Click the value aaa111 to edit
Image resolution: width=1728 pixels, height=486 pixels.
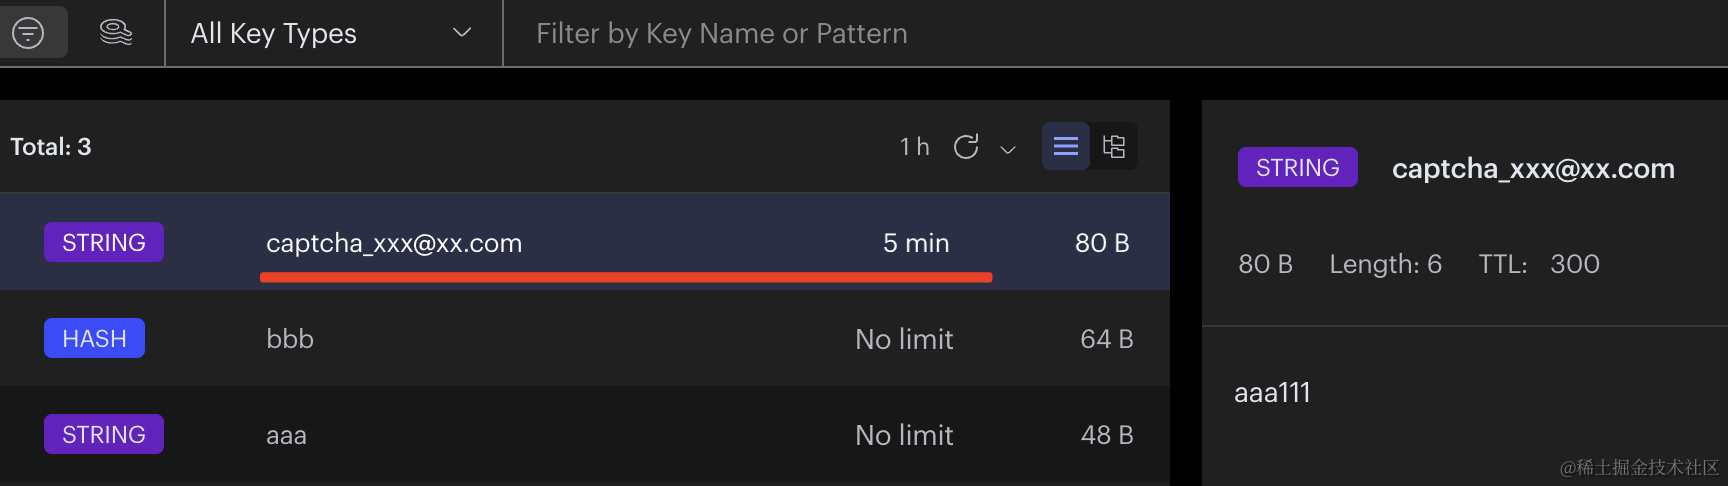point(1272,392)
